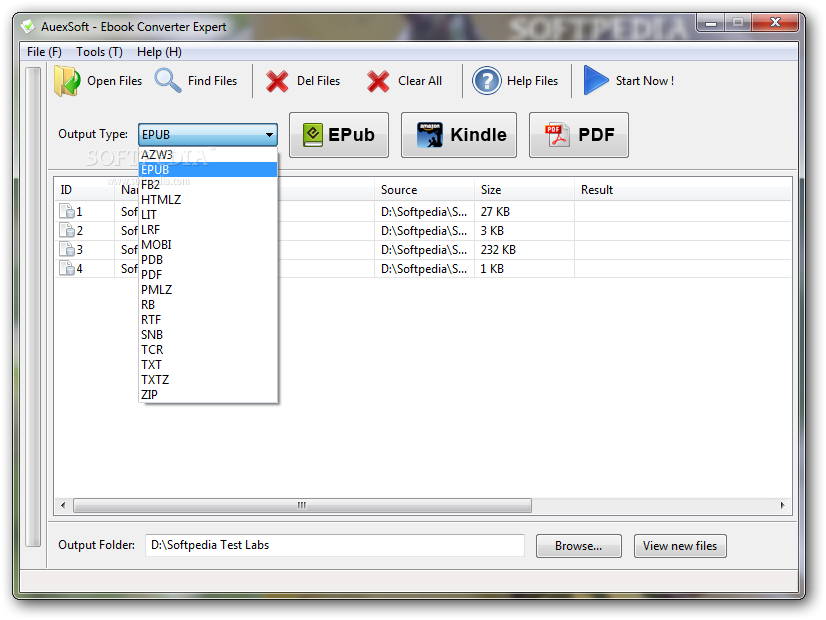The height and width of the screenshot is (620, 826).
Task: Choose RB output format
Action: (x=208, y=305)
